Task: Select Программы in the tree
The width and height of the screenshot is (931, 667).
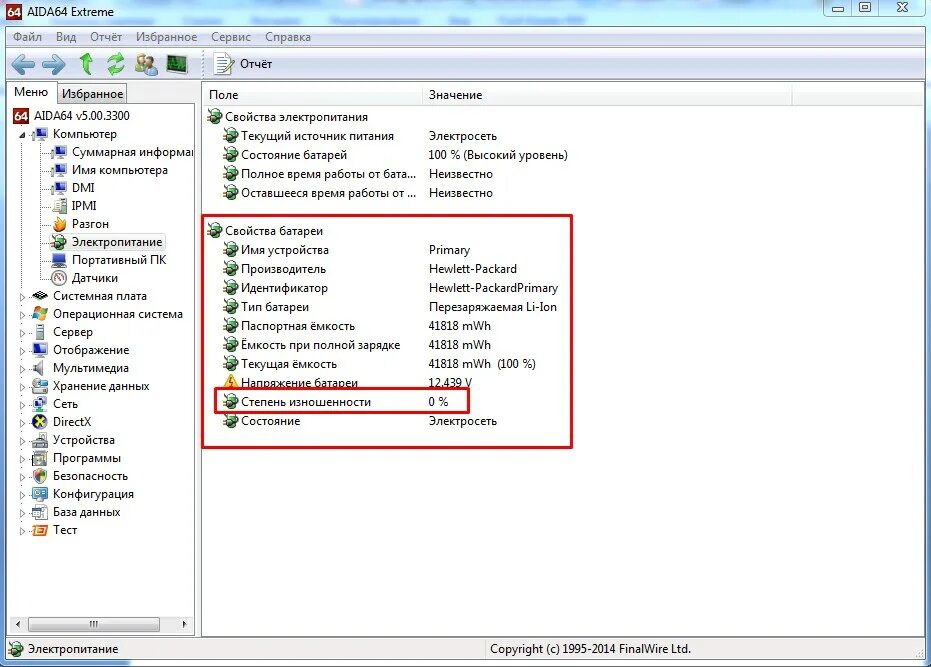Action: [x=87, y=458]
